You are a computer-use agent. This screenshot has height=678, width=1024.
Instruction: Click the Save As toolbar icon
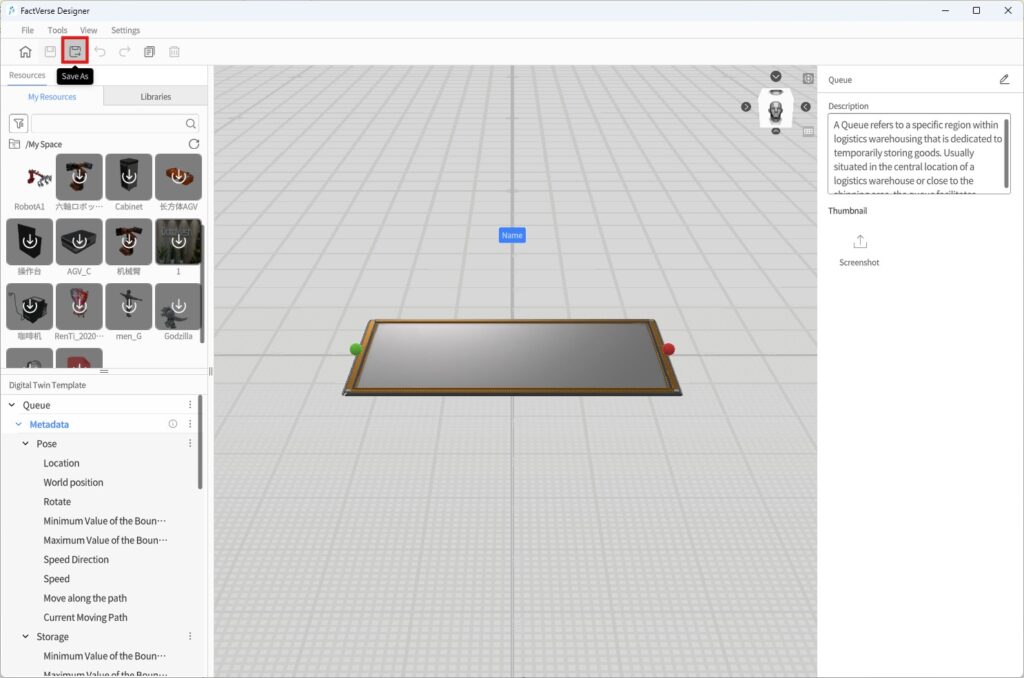tap(75, 52)
